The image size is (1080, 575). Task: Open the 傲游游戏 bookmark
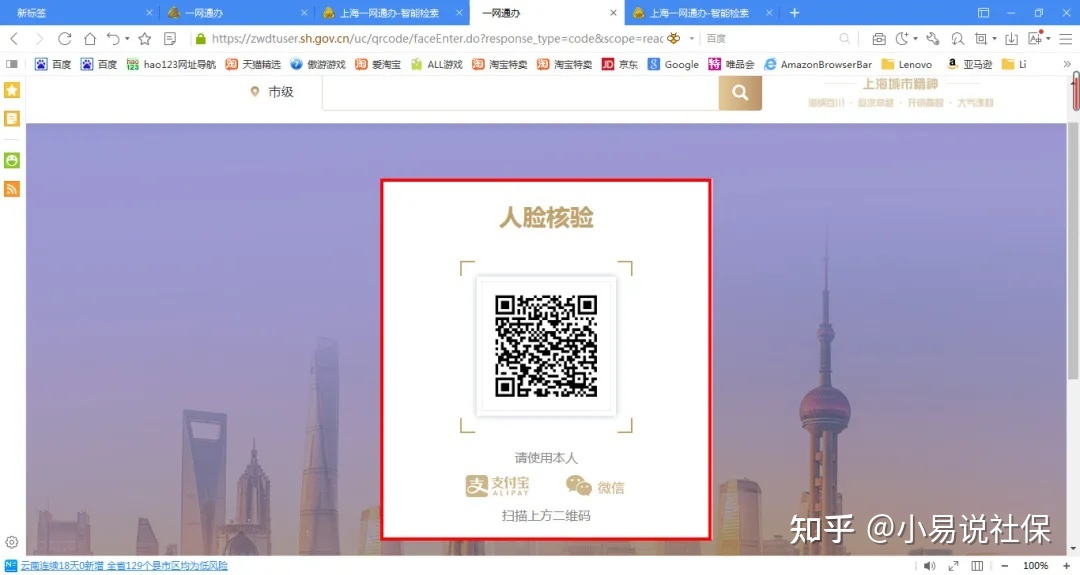click(318, 64)
